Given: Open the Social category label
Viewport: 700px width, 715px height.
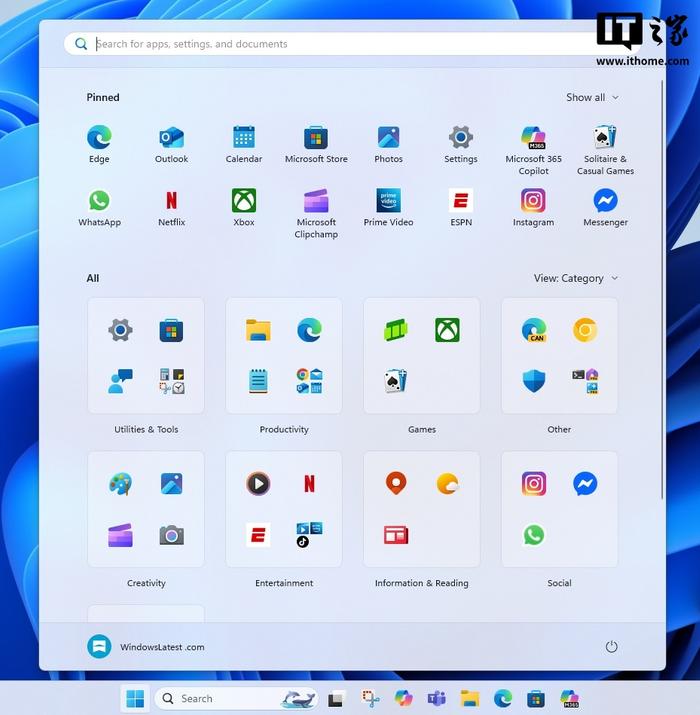Looking at the screenshot, I should pos(559,583).
